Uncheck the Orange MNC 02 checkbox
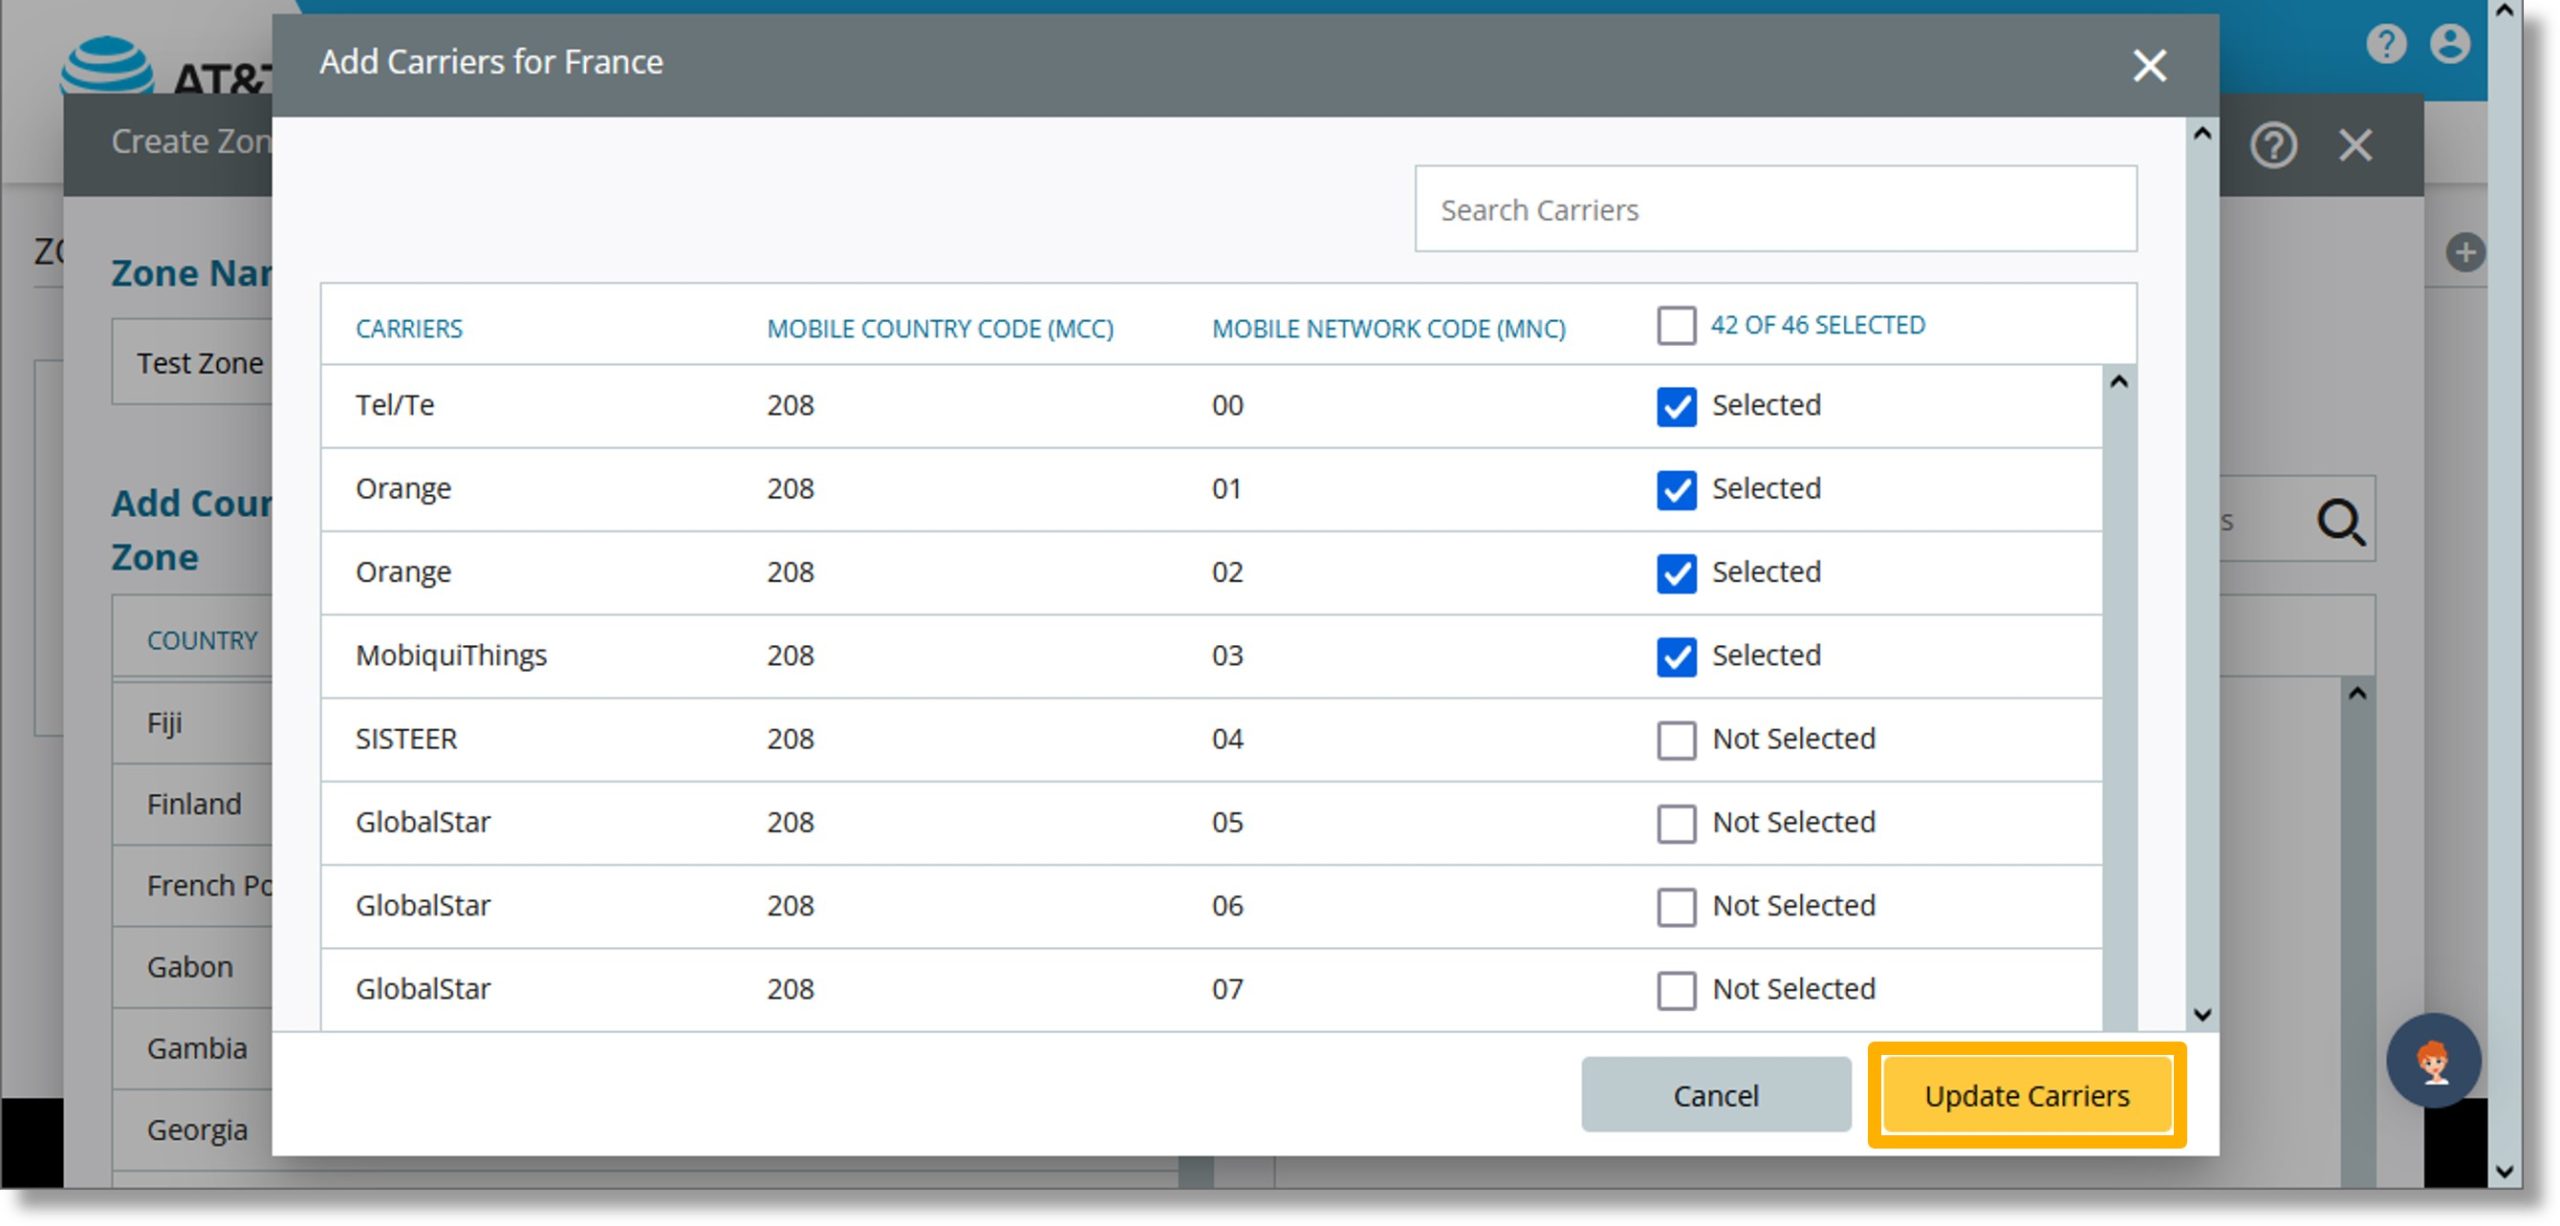 pyautogui.click(x=1676, y=574)
